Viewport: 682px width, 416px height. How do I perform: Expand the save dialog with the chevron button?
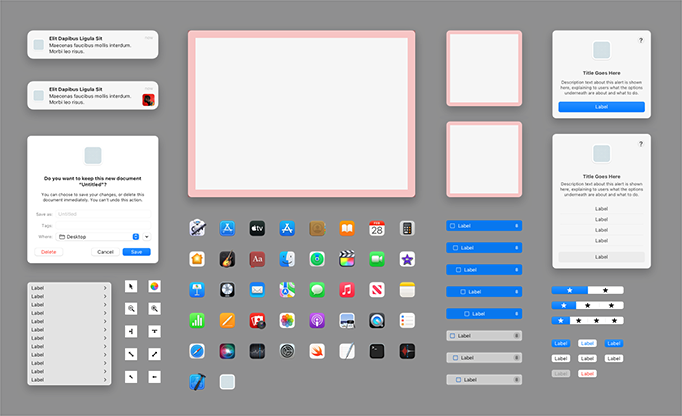[x=147, y=237]
